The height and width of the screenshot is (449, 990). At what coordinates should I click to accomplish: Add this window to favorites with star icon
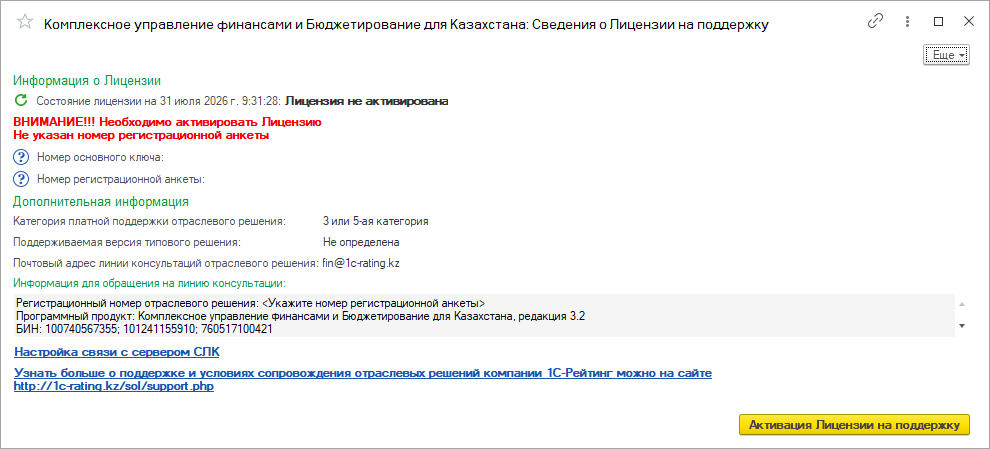click(24, 21)
